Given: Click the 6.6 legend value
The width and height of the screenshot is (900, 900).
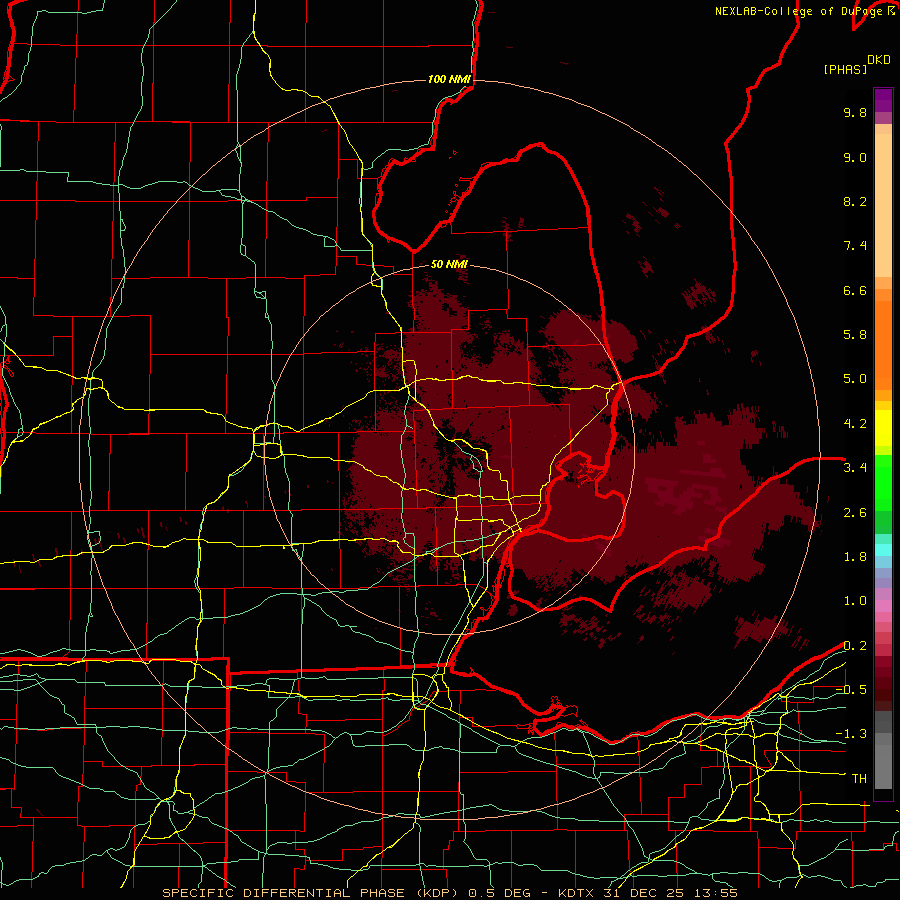Looking at the screenshot, I should coord(855,290).
